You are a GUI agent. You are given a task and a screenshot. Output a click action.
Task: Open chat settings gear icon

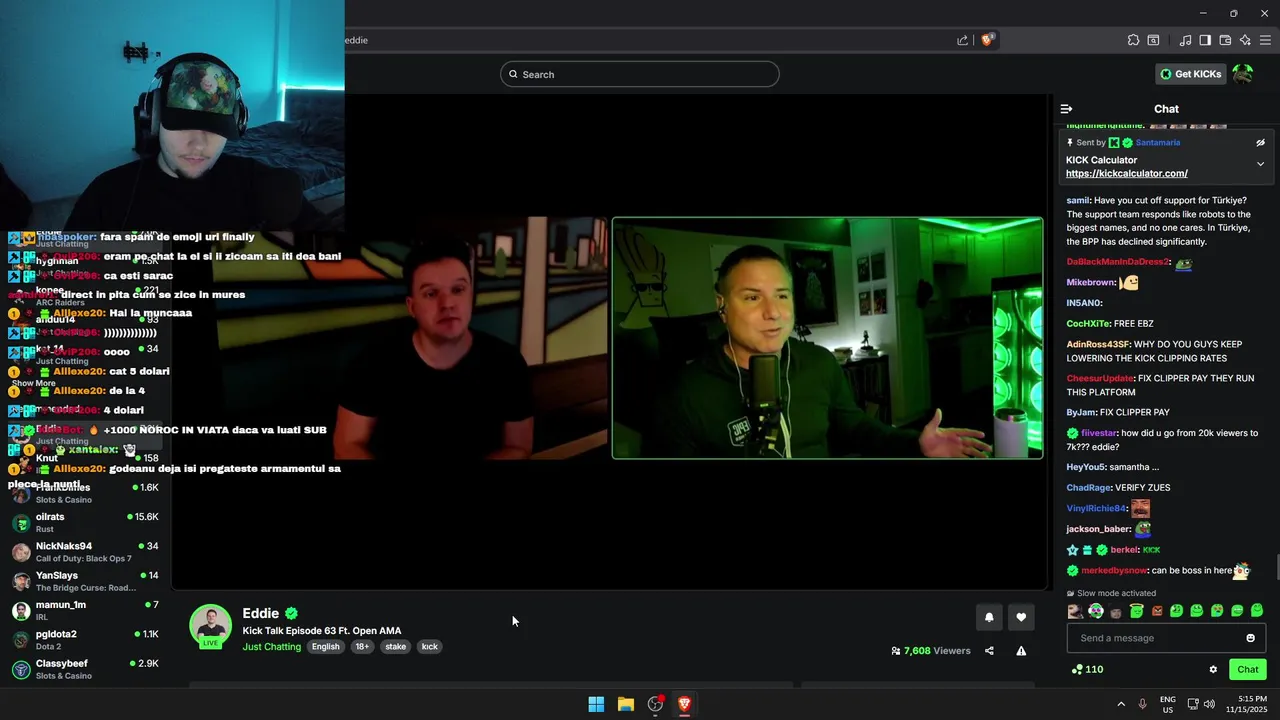pos(1213,670)
